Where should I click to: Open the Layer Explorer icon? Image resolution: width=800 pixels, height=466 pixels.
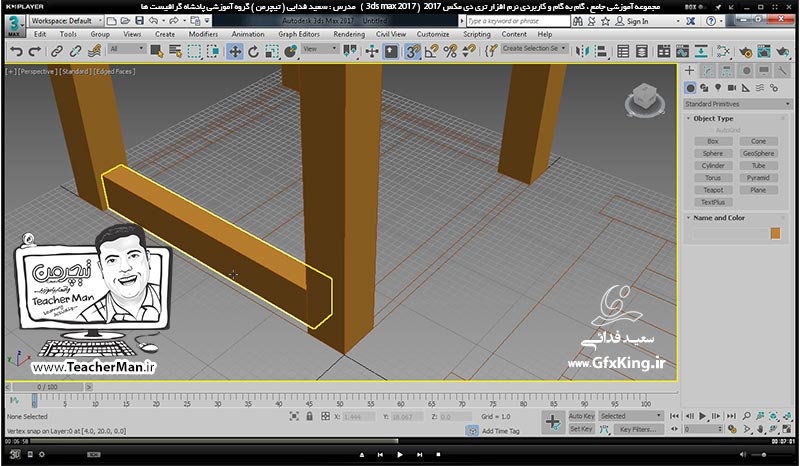tap(642, 51)
